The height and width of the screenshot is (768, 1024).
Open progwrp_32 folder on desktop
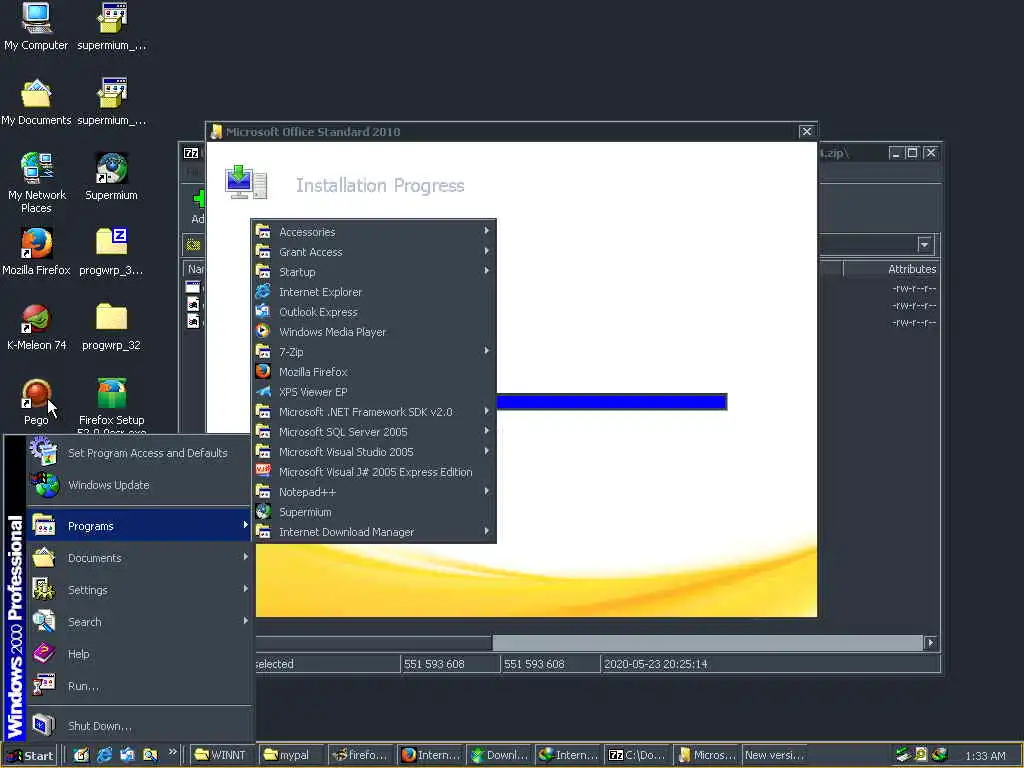(x=112, y=327)
